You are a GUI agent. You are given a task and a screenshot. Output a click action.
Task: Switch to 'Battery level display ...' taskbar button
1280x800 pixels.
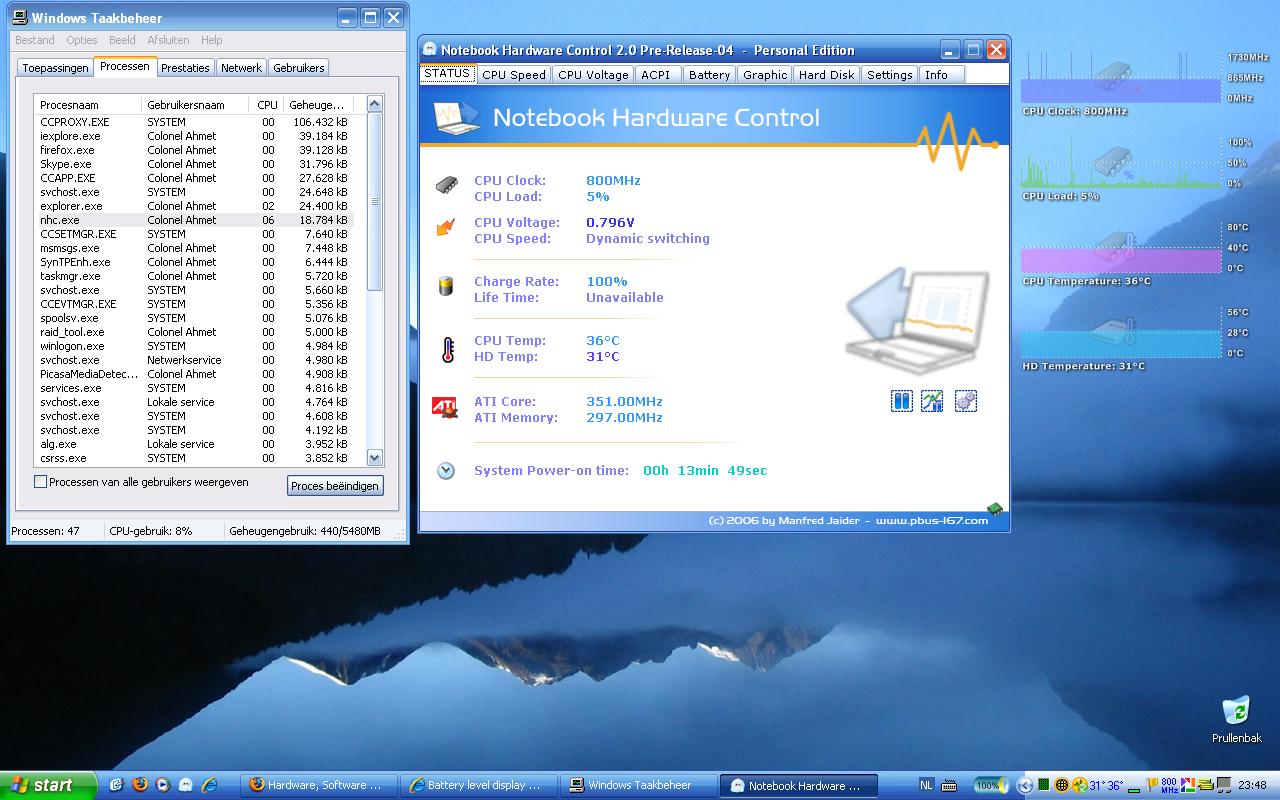(x=480, y=785)
